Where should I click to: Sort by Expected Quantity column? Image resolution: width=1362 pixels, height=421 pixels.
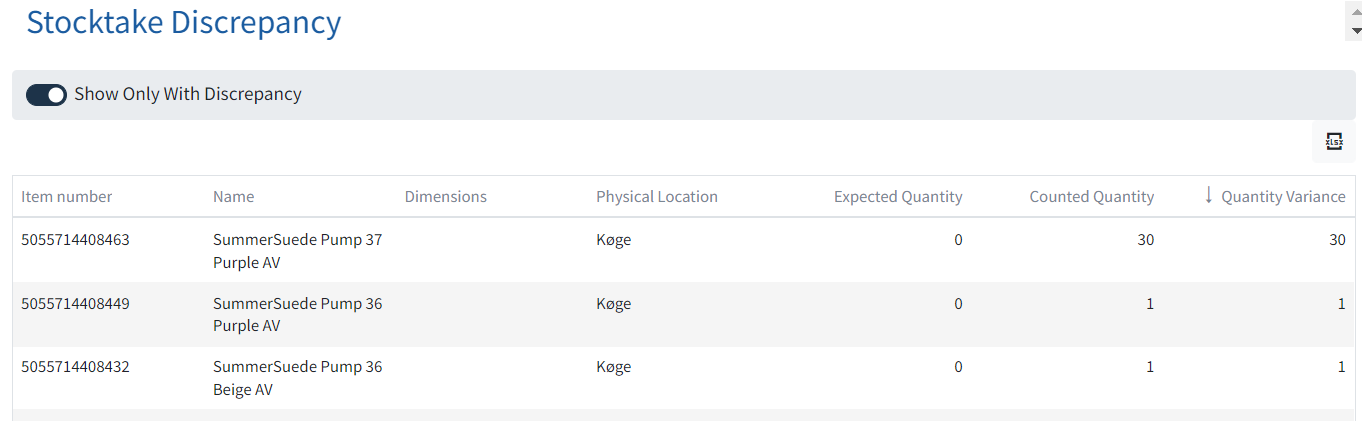897,197
